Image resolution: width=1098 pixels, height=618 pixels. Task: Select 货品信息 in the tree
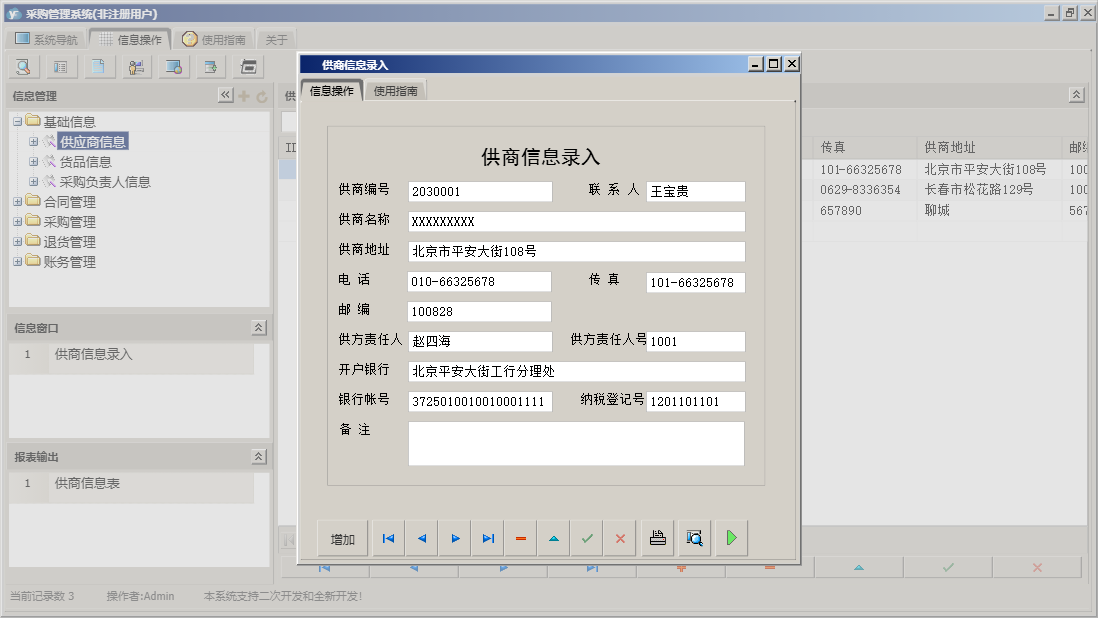[x=85, y=162]
